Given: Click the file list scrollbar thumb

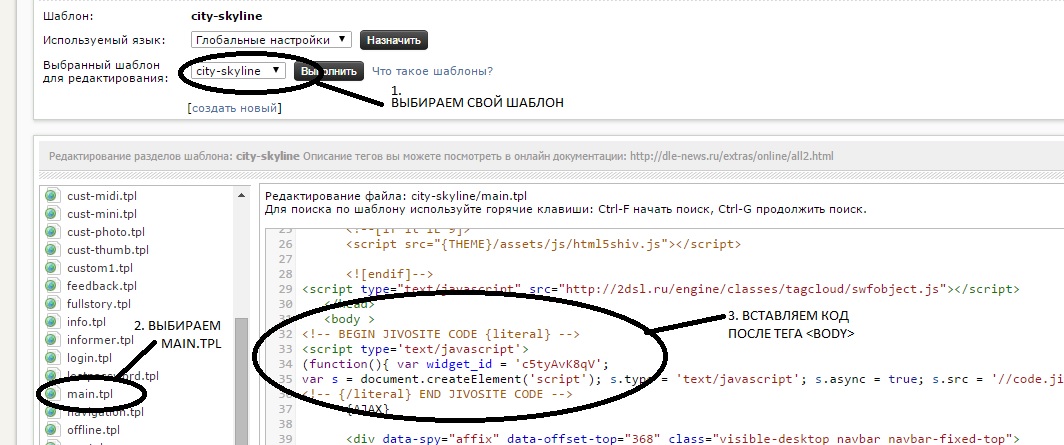Looking at the screenshot, I should [242, 381].
